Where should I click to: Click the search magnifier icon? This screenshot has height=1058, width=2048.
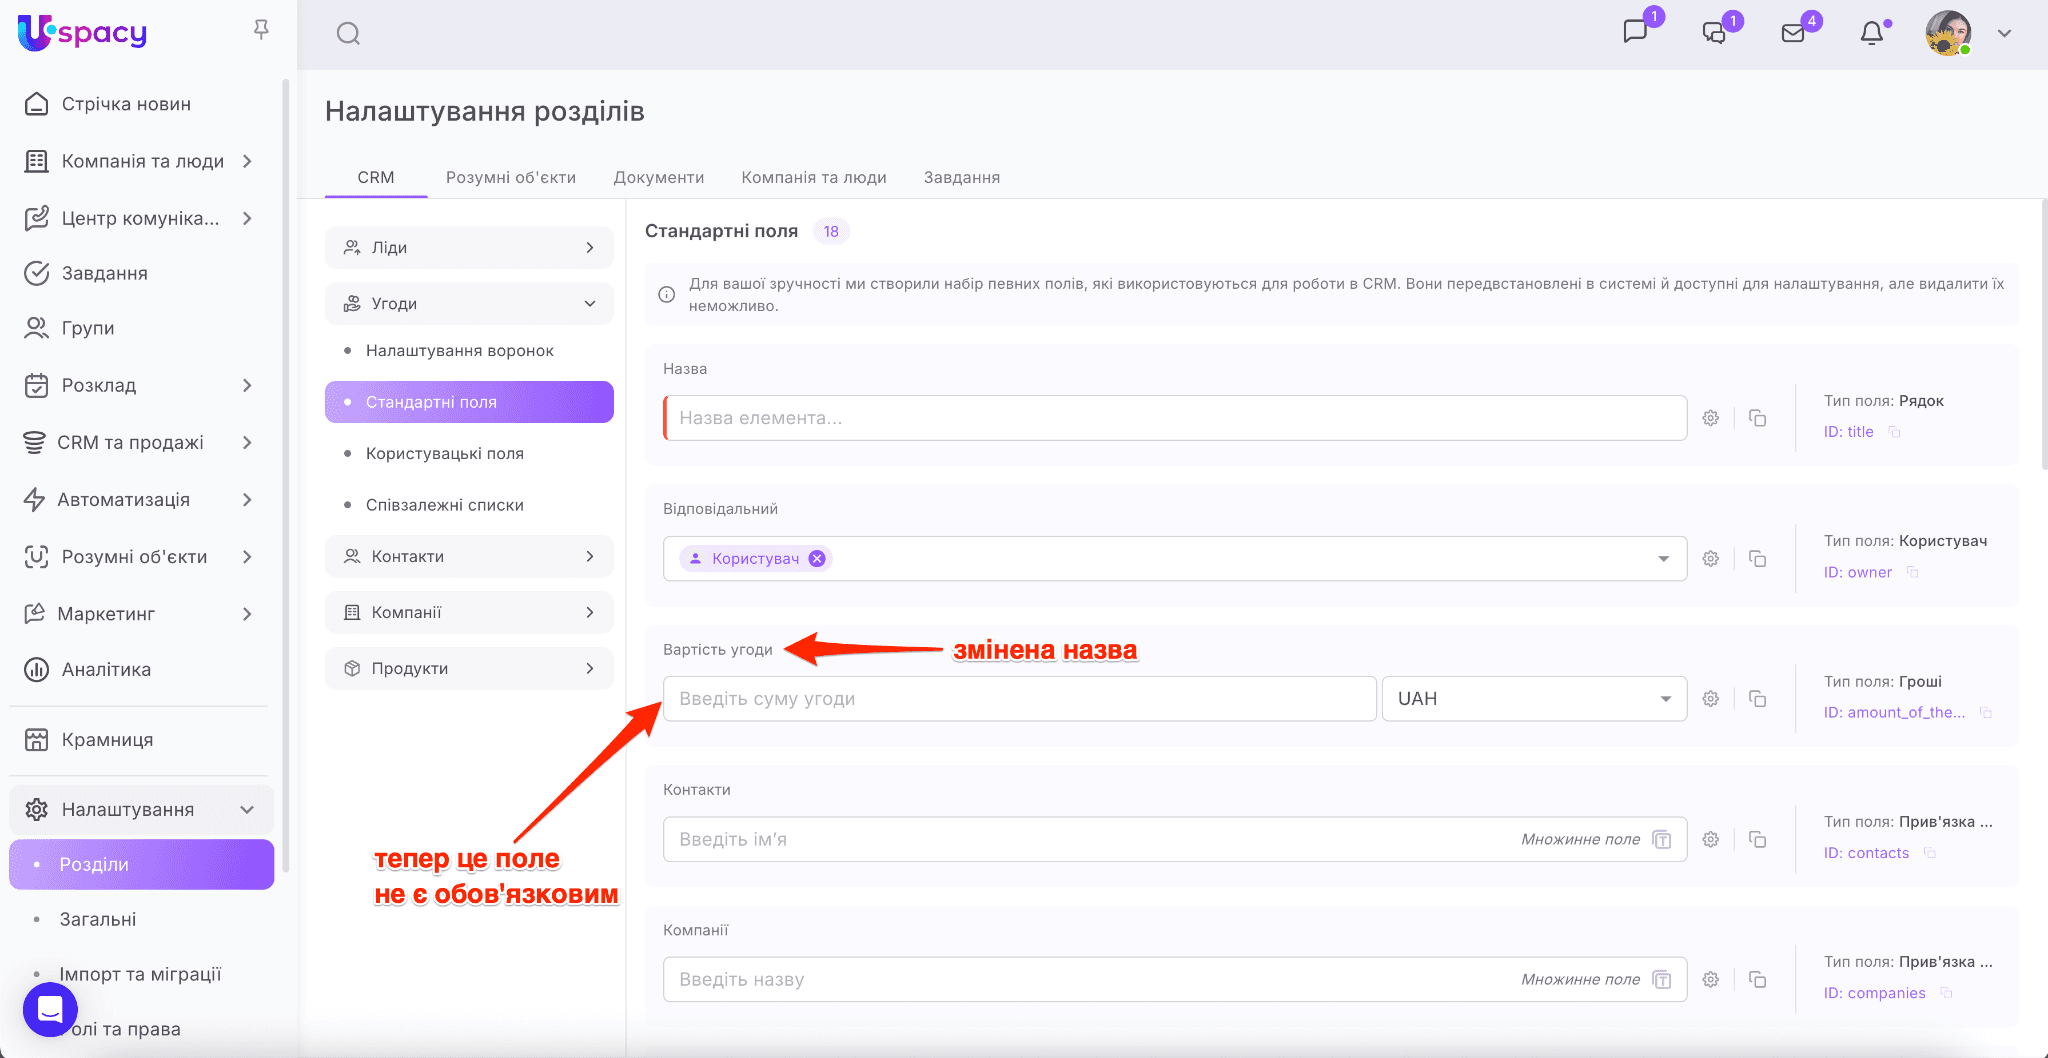(348, 34)
